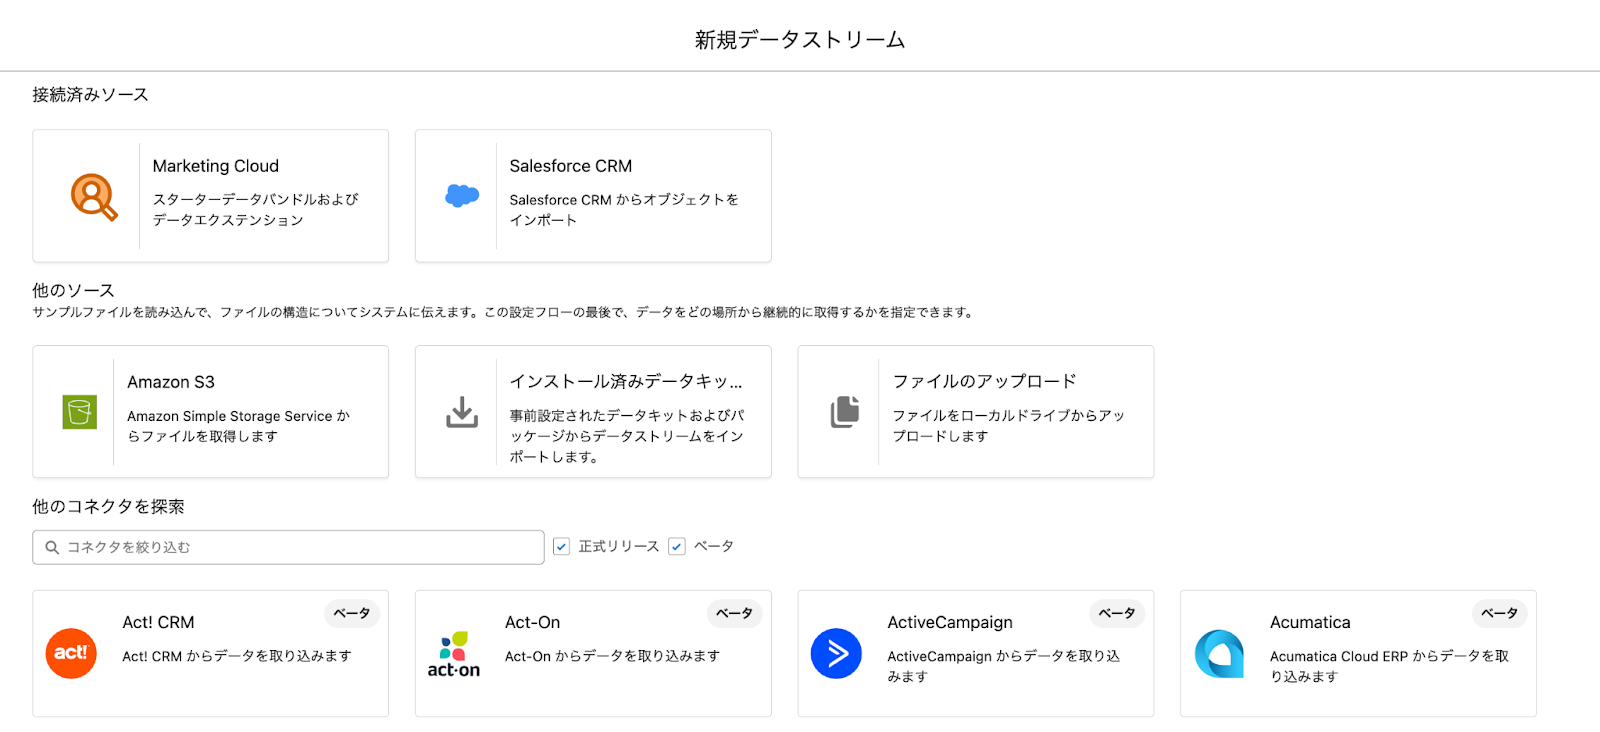
Task: Click the 他のソース section heading
Action: coord(73,290)
